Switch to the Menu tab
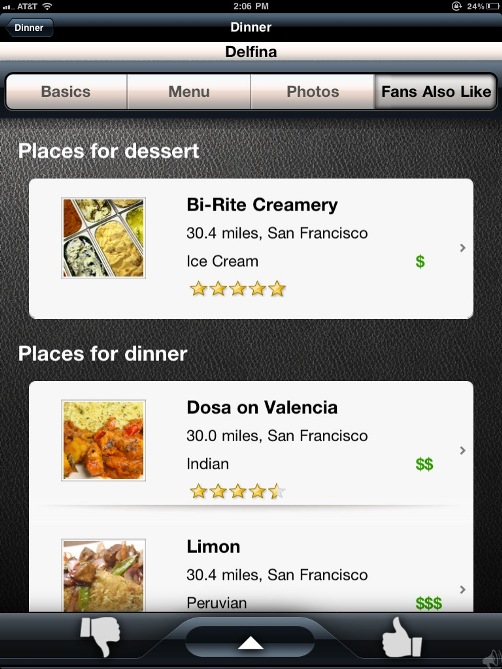 189,91
